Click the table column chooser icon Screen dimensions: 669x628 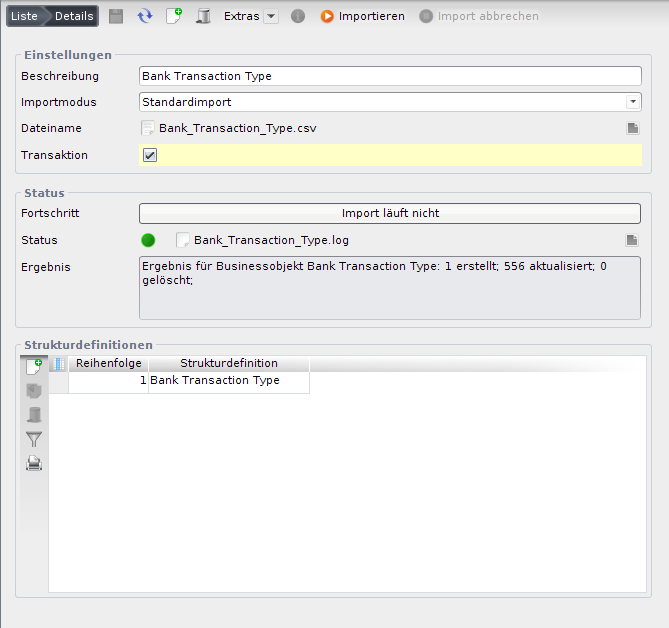point(58,364)
